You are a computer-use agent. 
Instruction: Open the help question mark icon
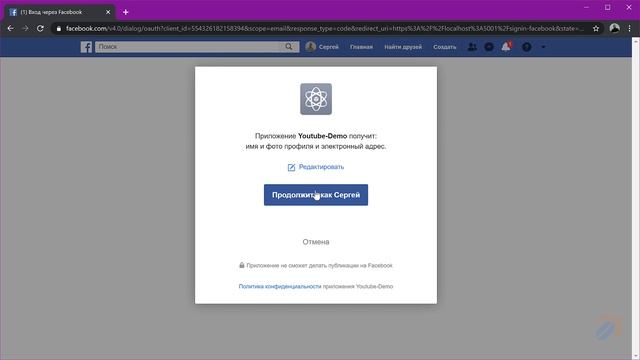coord(527,47)
